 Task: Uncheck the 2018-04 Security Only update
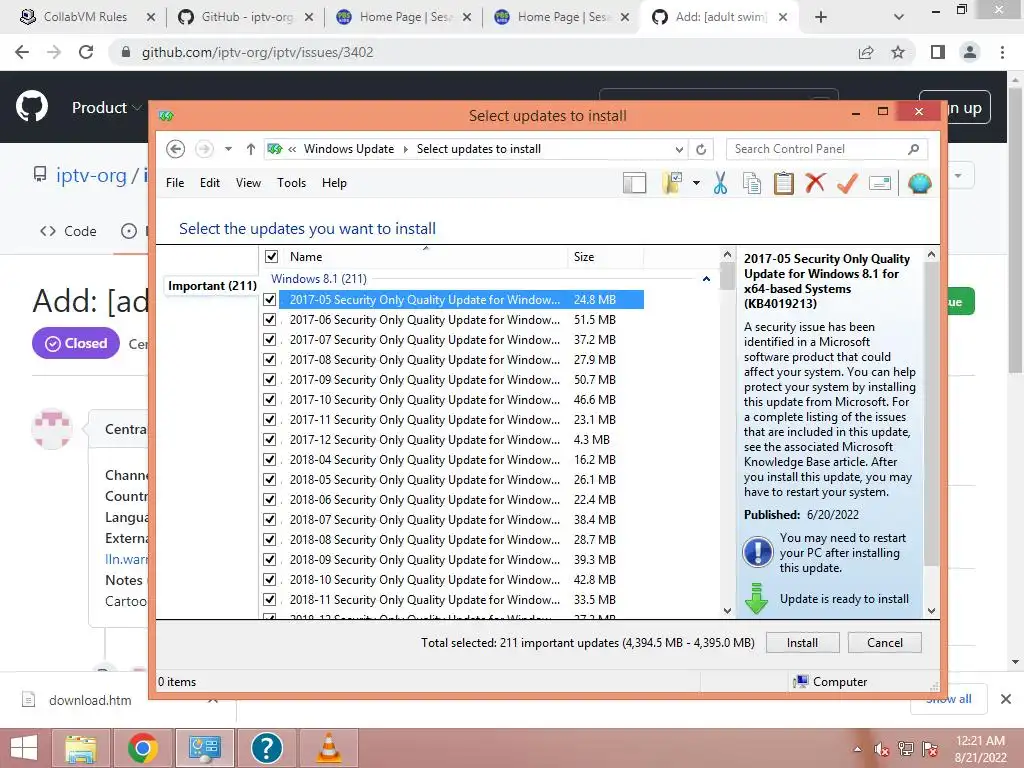tap(269, 460)
